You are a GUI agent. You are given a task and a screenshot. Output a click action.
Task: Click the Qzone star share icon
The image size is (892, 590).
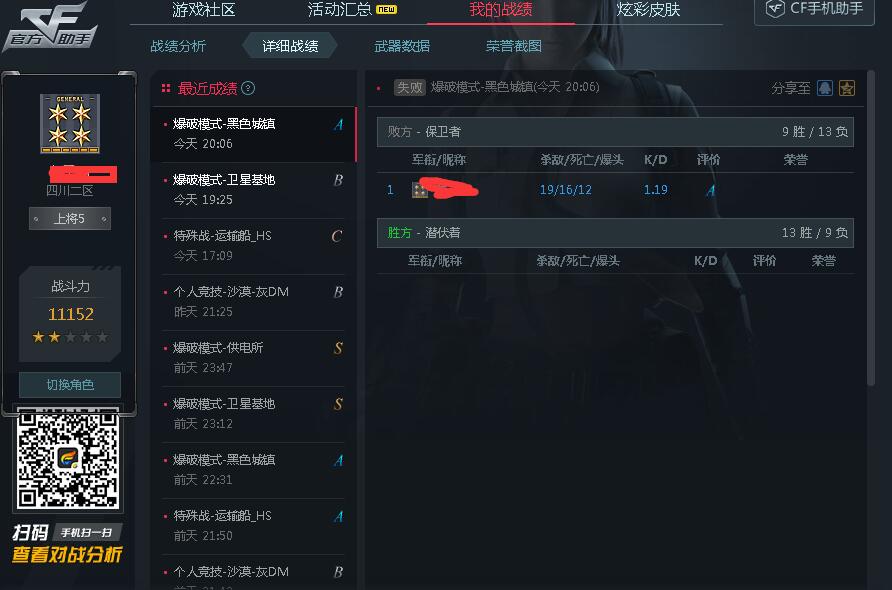coord(846,88)
